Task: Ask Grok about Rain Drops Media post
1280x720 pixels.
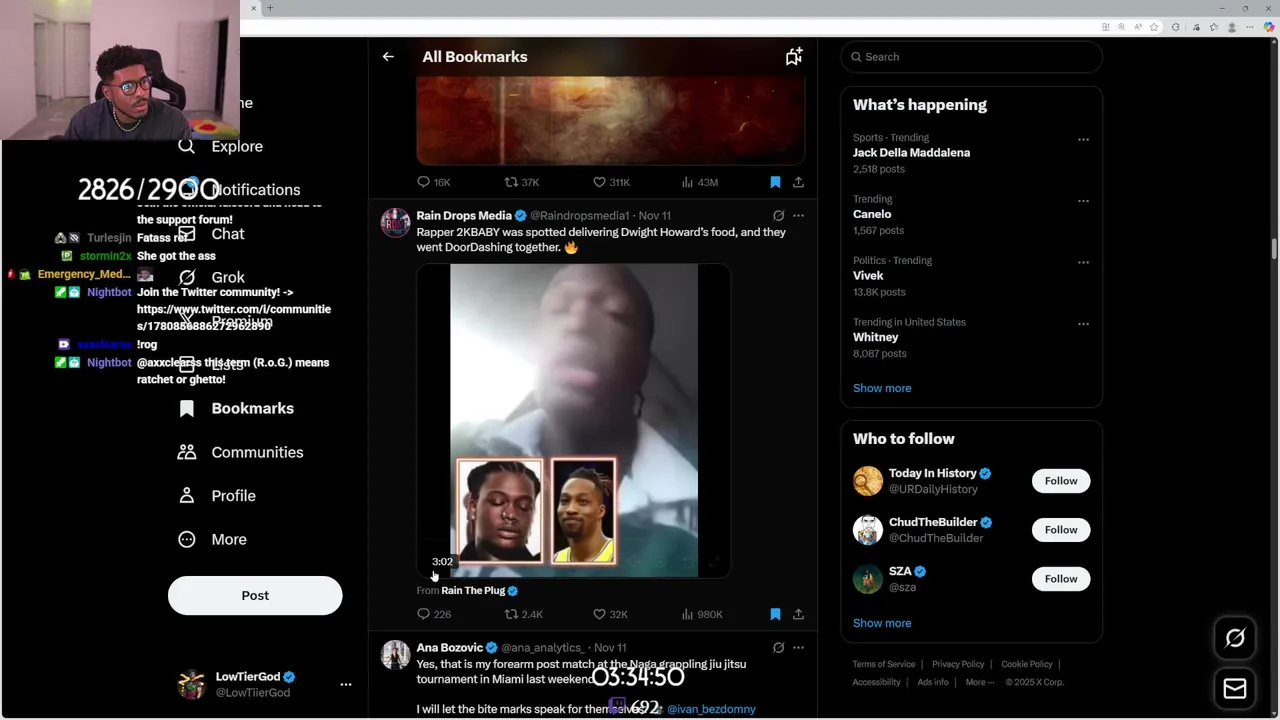Action: 778,215
